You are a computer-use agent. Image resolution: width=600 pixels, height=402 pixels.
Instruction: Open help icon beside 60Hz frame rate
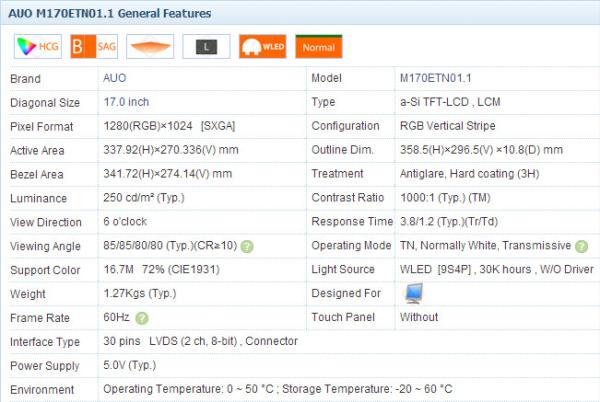coord(142,318)
